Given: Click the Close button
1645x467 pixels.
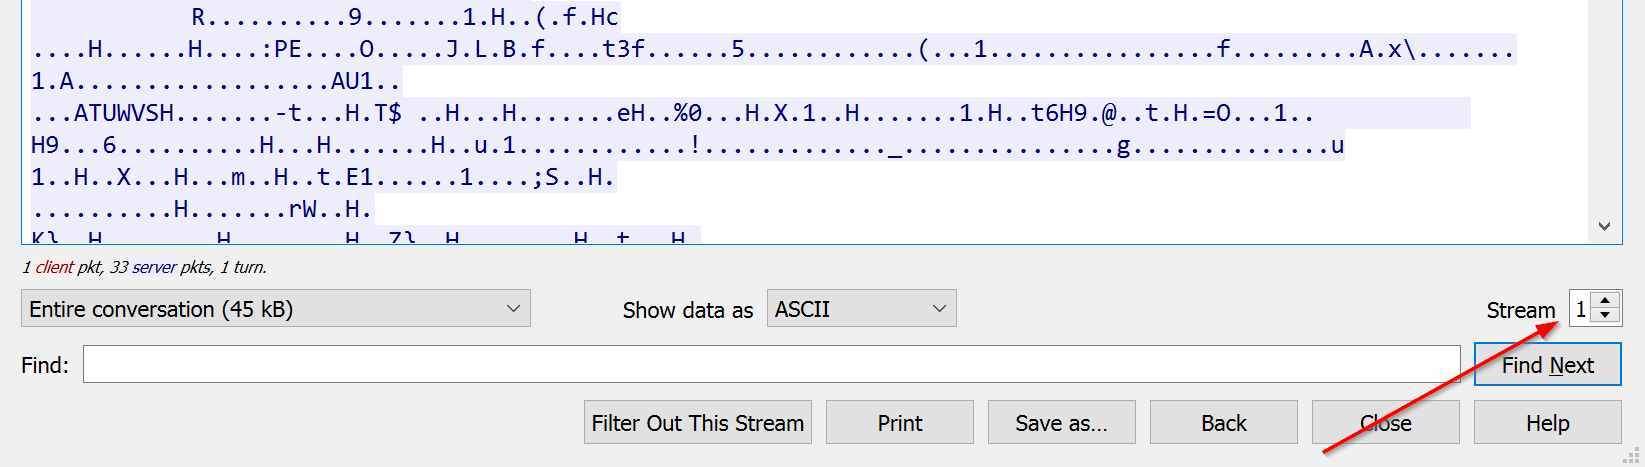Looking at the screenshot, I should pos(1385,423).
